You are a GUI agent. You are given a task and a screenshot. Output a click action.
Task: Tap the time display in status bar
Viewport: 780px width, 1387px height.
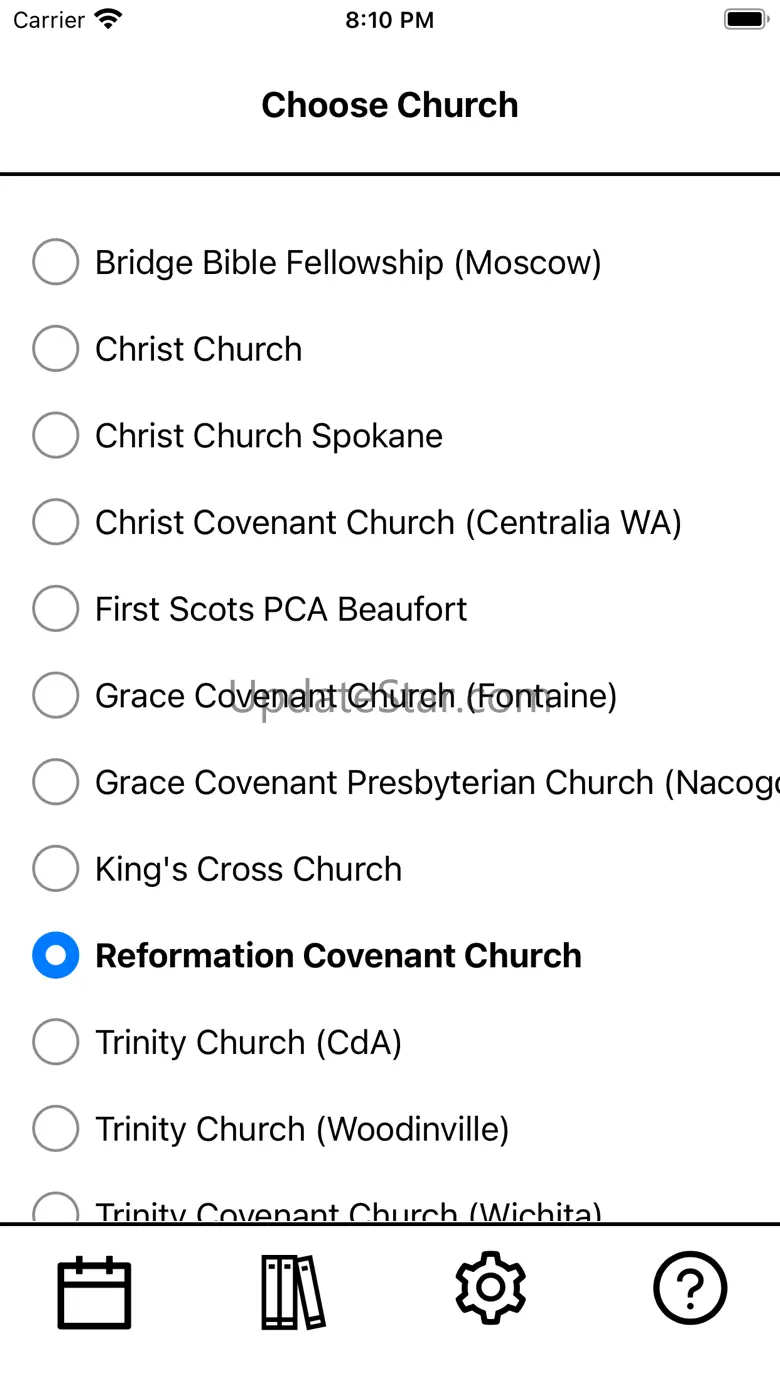tap(390, 20)
